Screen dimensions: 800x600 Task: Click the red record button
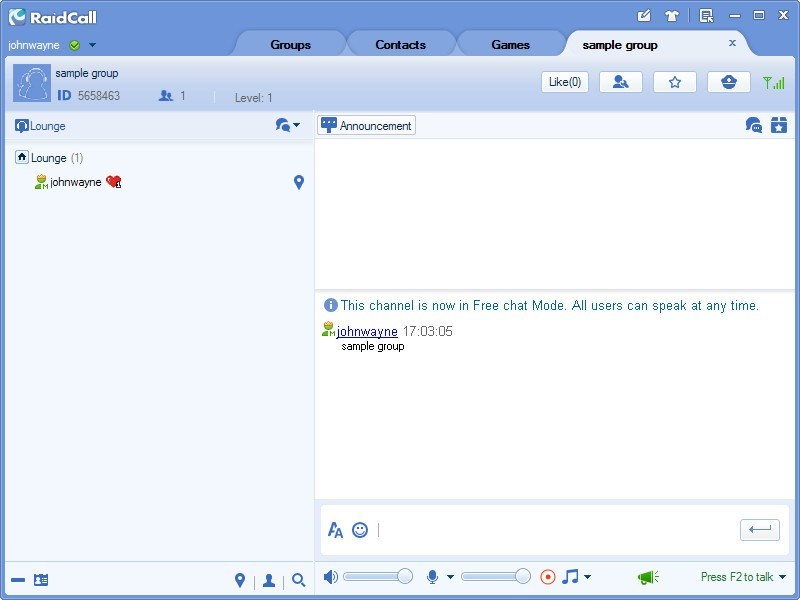point(547,577)
